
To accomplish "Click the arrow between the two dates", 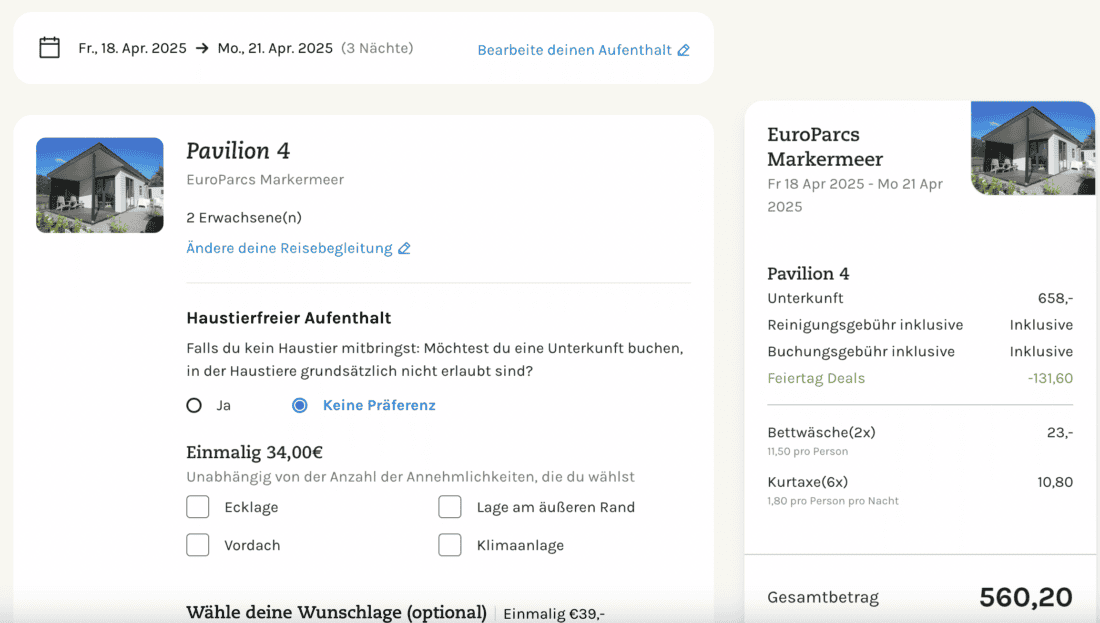I will 202,48.
